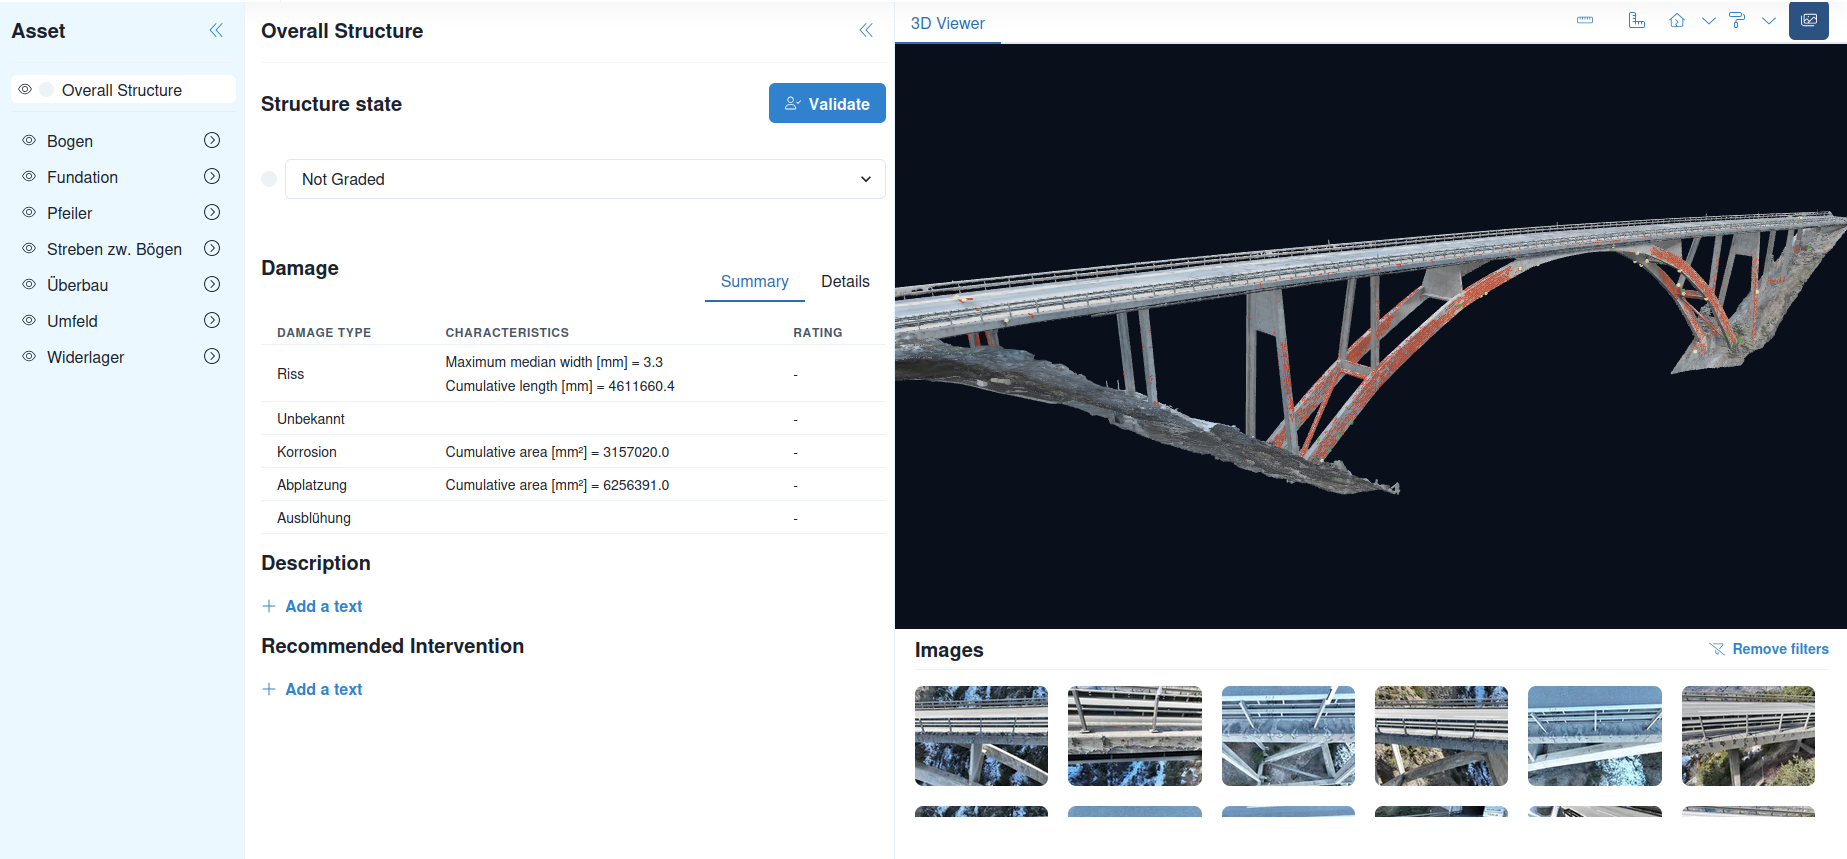Select Überbau in the Asset list
This screenshot has height=859, width=1847.
point(77,285)
